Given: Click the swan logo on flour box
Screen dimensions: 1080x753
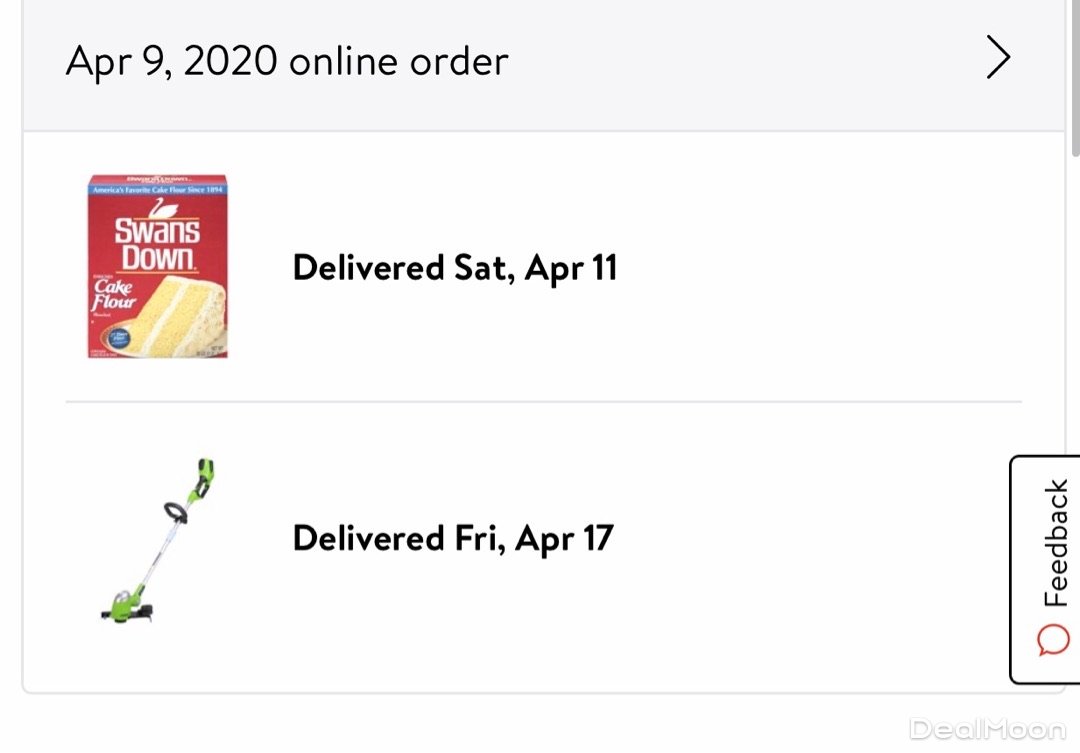Looking at the screenshot, I should pos(157,208).
